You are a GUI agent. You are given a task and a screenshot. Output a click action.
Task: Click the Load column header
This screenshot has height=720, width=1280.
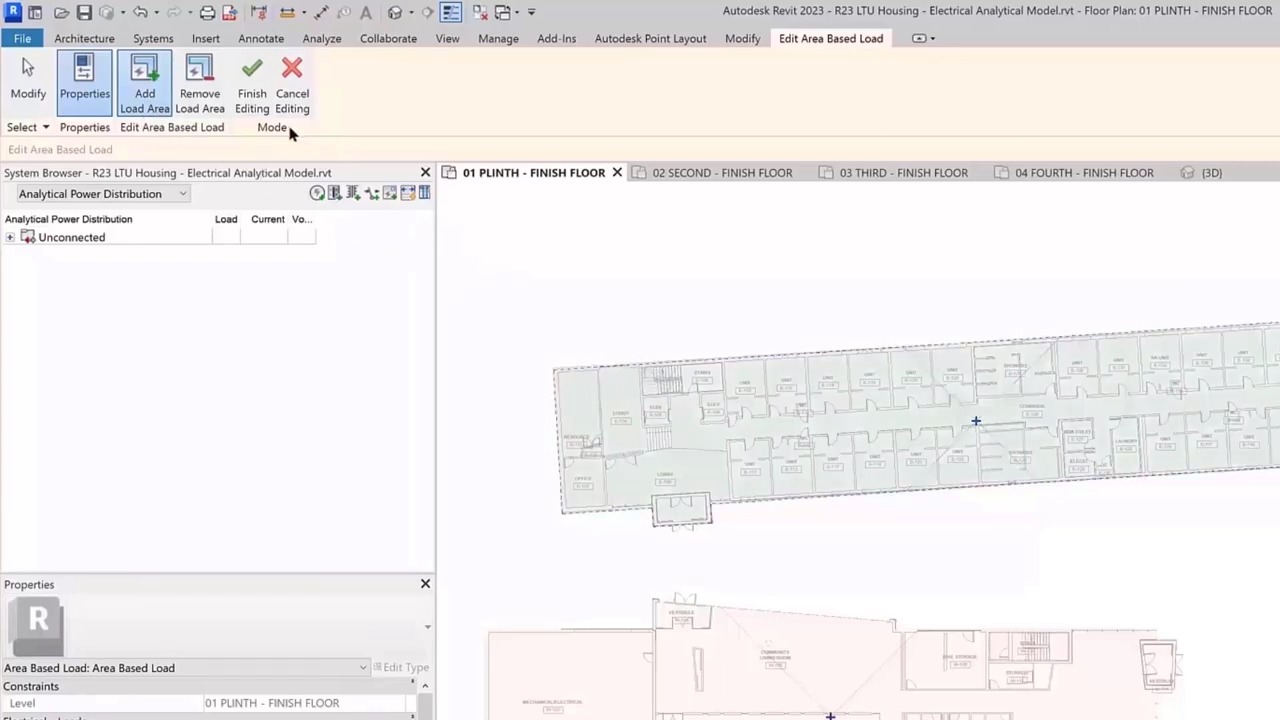tap(225, 219)
